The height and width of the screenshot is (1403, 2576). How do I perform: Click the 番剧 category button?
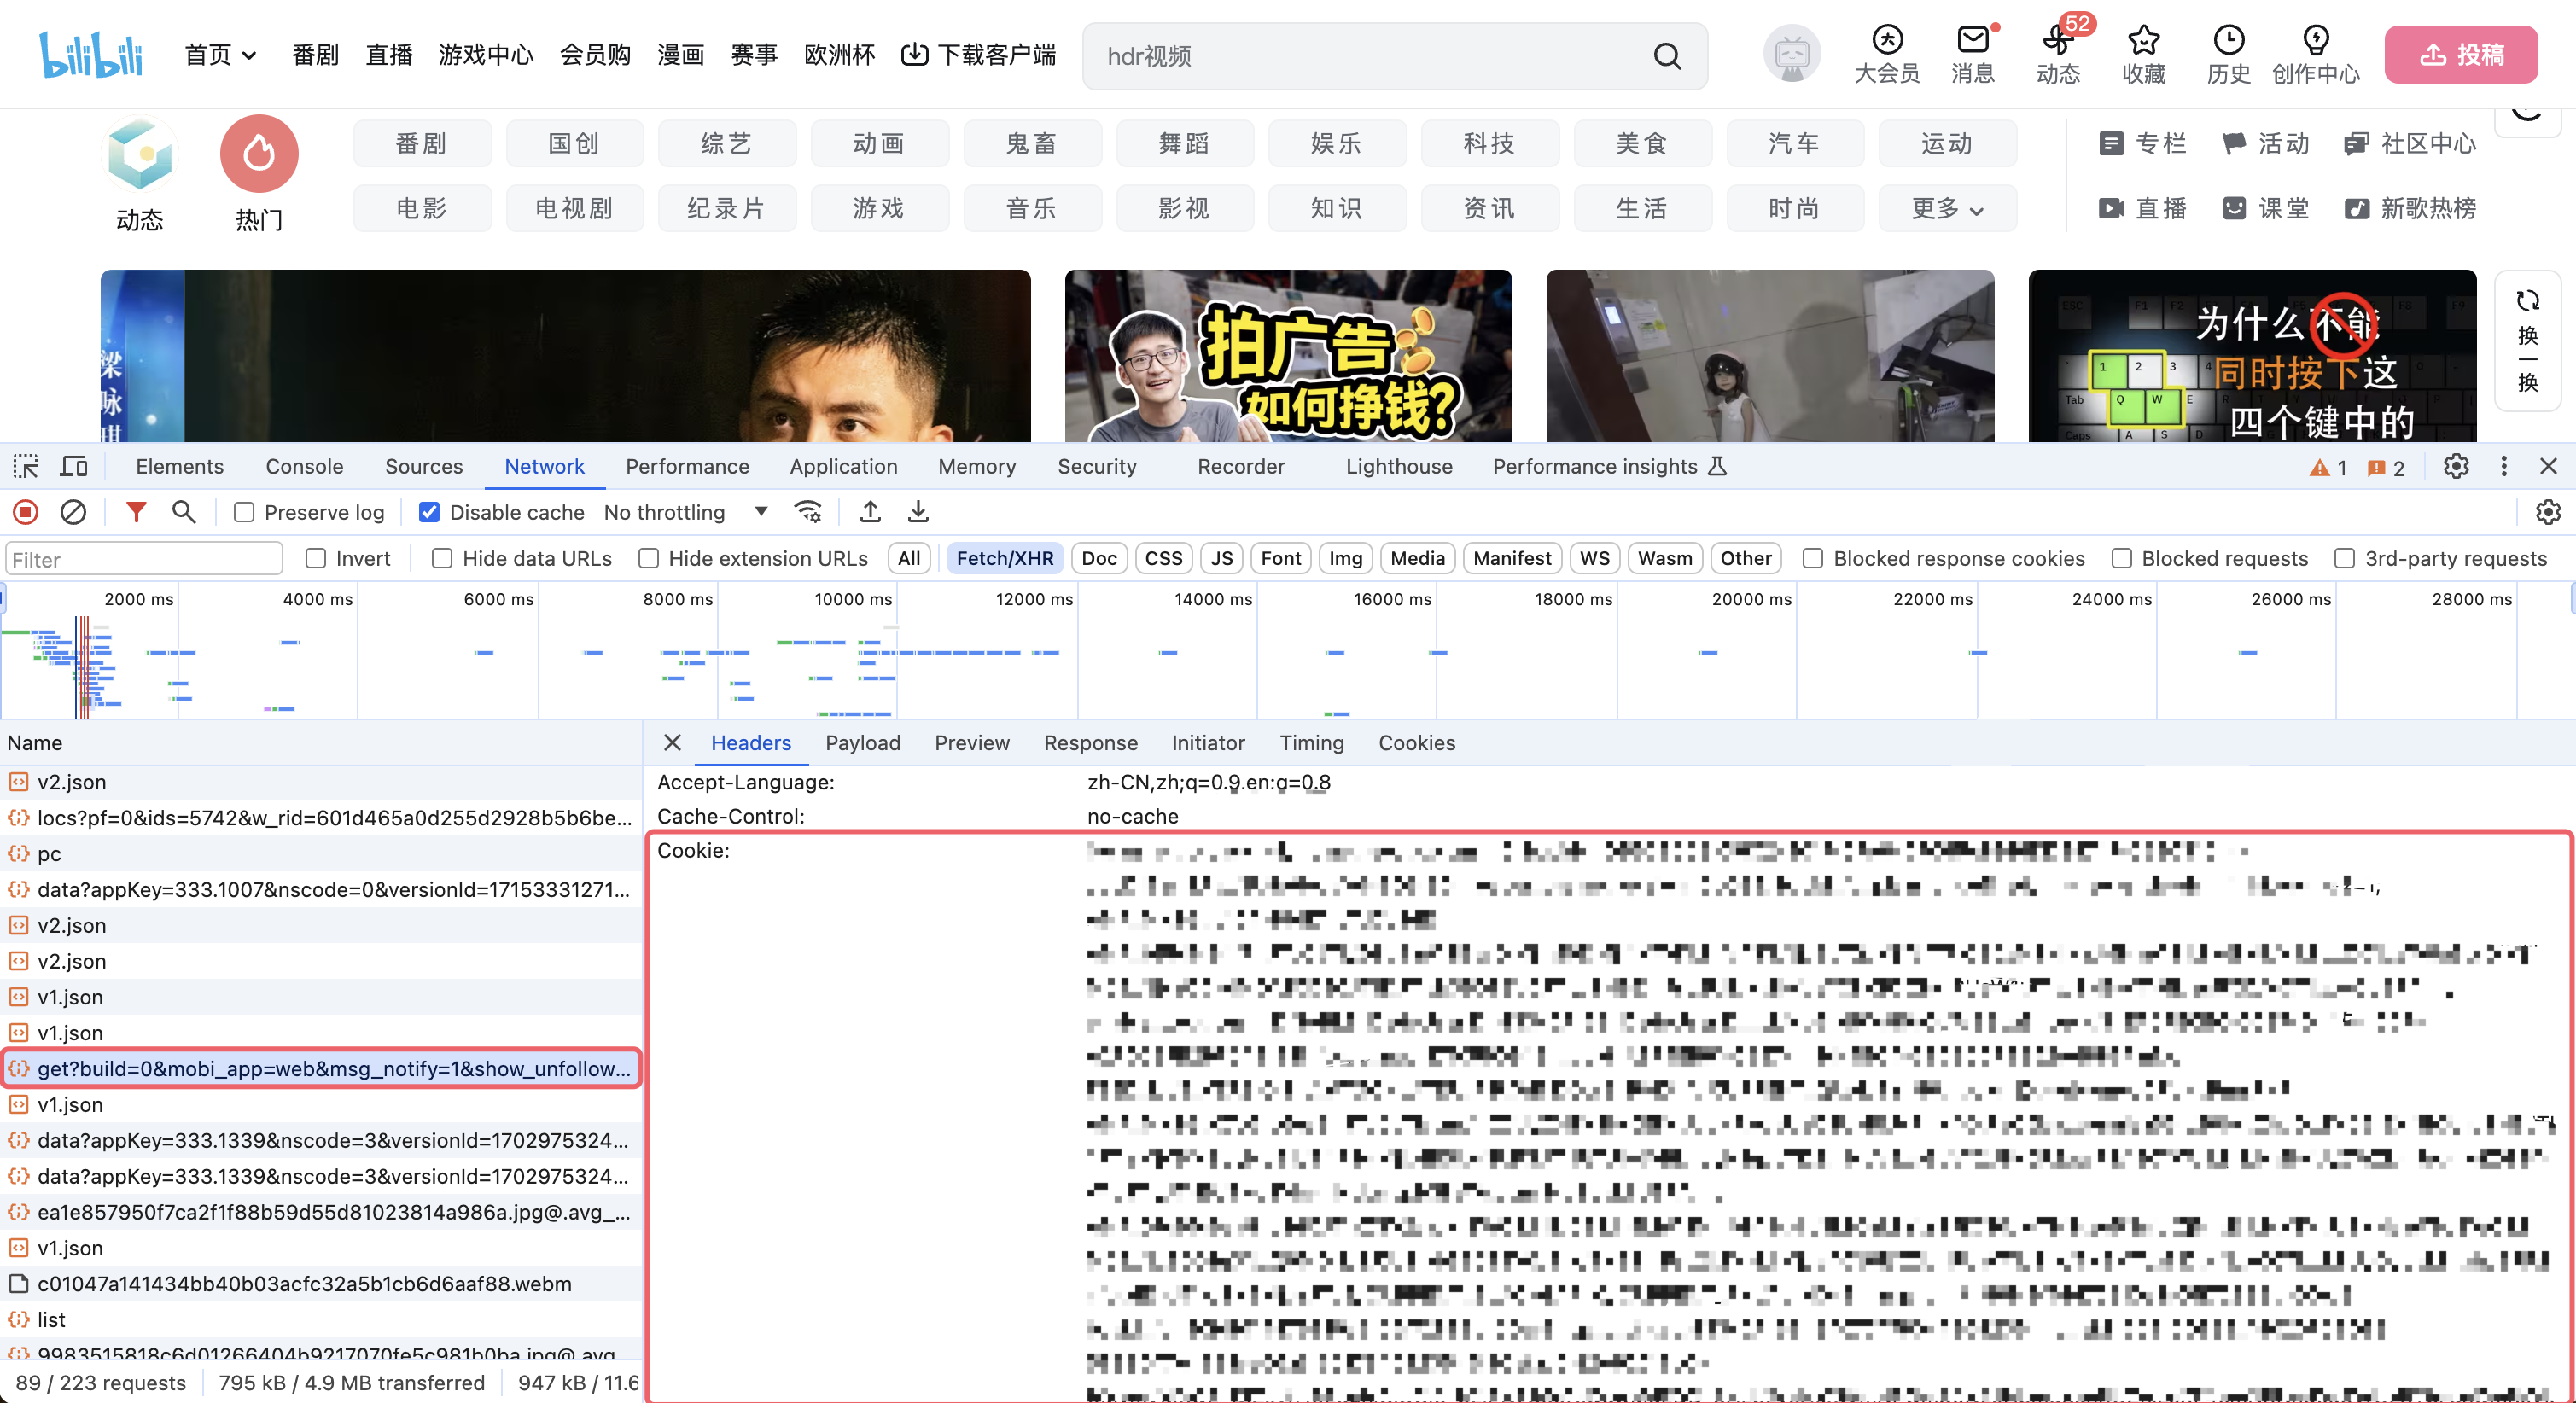(422, 143)
